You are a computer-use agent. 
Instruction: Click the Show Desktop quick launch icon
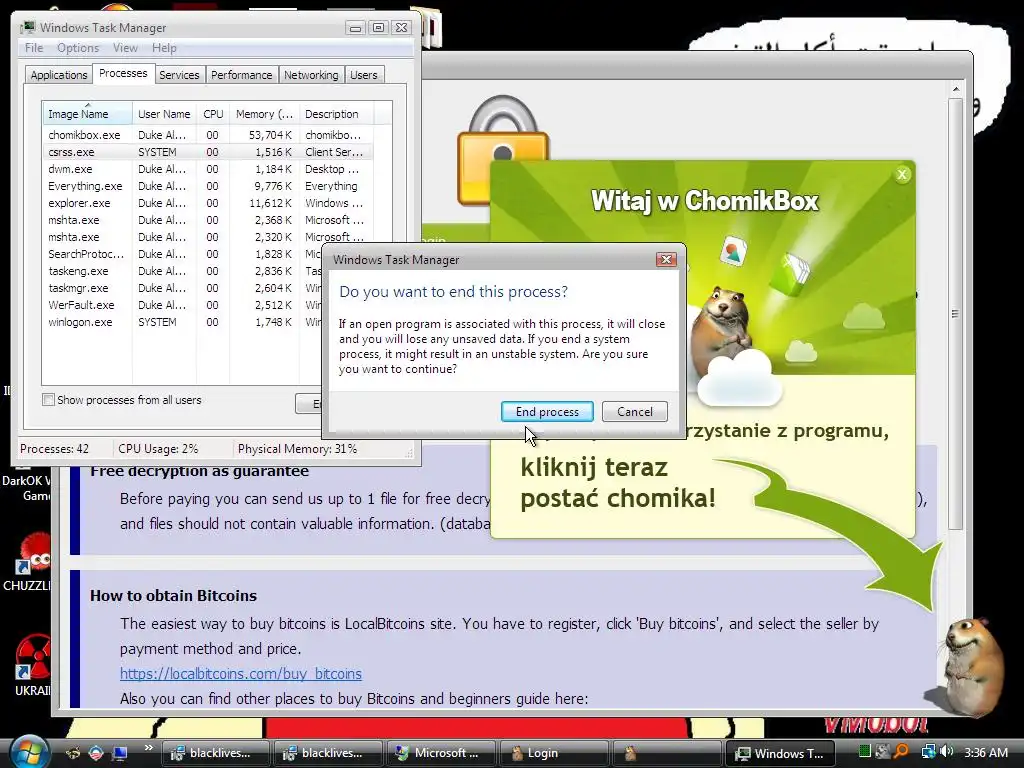coord(119,753)
